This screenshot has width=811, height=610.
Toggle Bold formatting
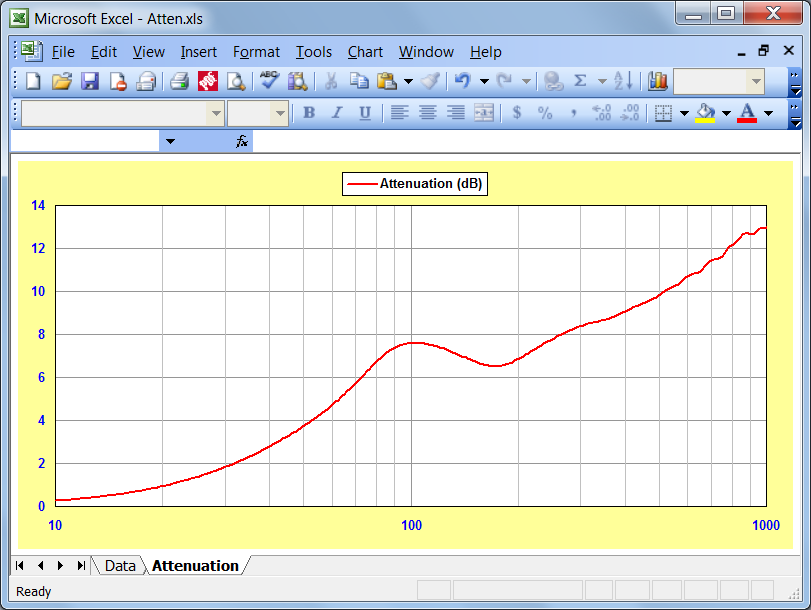click(309, 113)
